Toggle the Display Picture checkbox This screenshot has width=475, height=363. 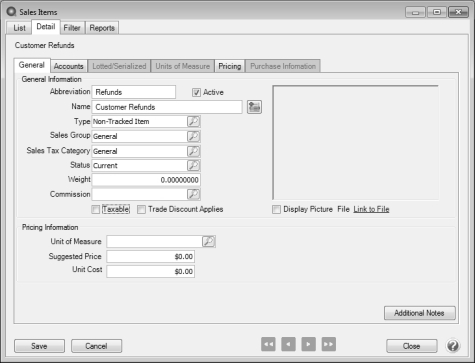click(276, 209)
